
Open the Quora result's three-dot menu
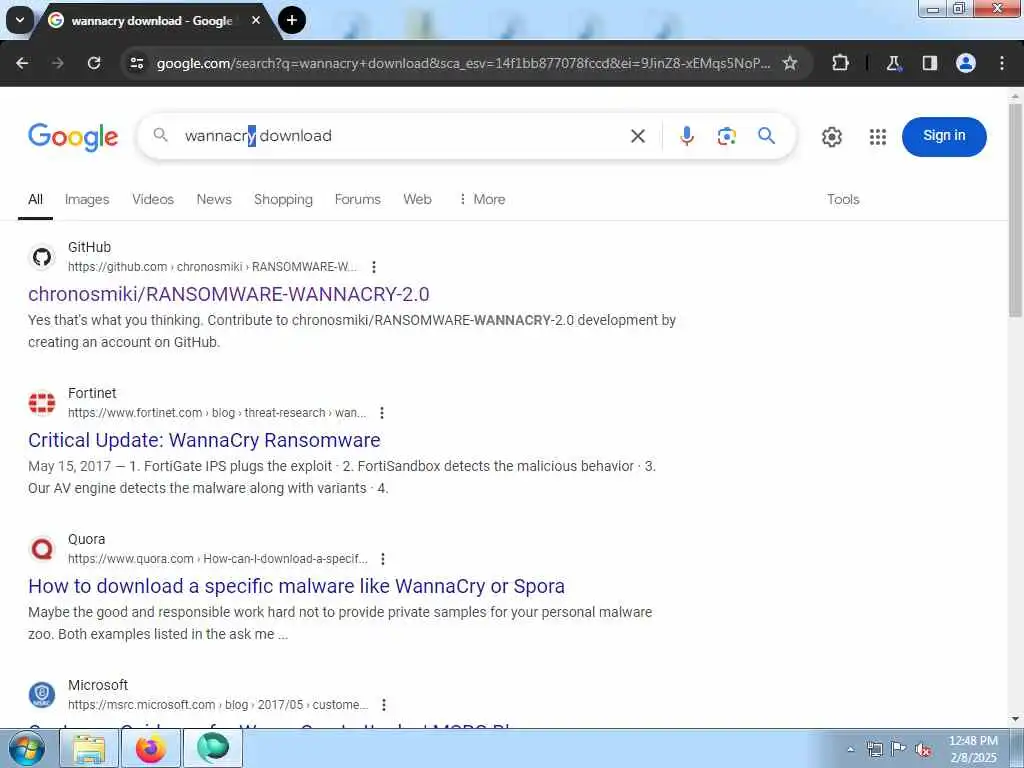[x=383, y=558]
